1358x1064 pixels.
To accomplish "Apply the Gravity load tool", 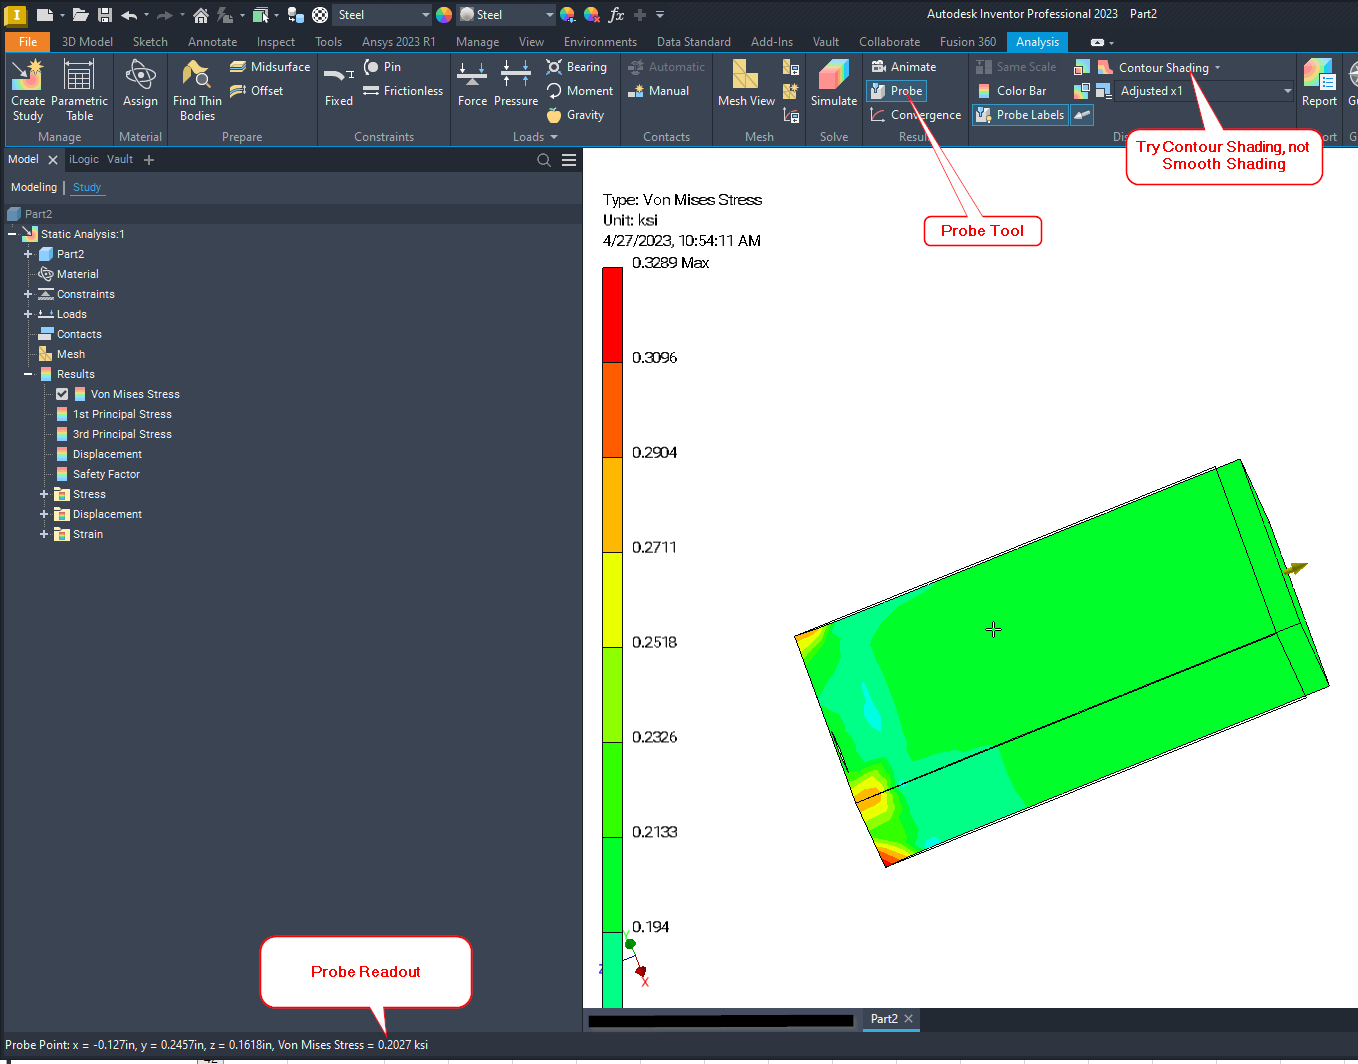I will click(577, 114).
